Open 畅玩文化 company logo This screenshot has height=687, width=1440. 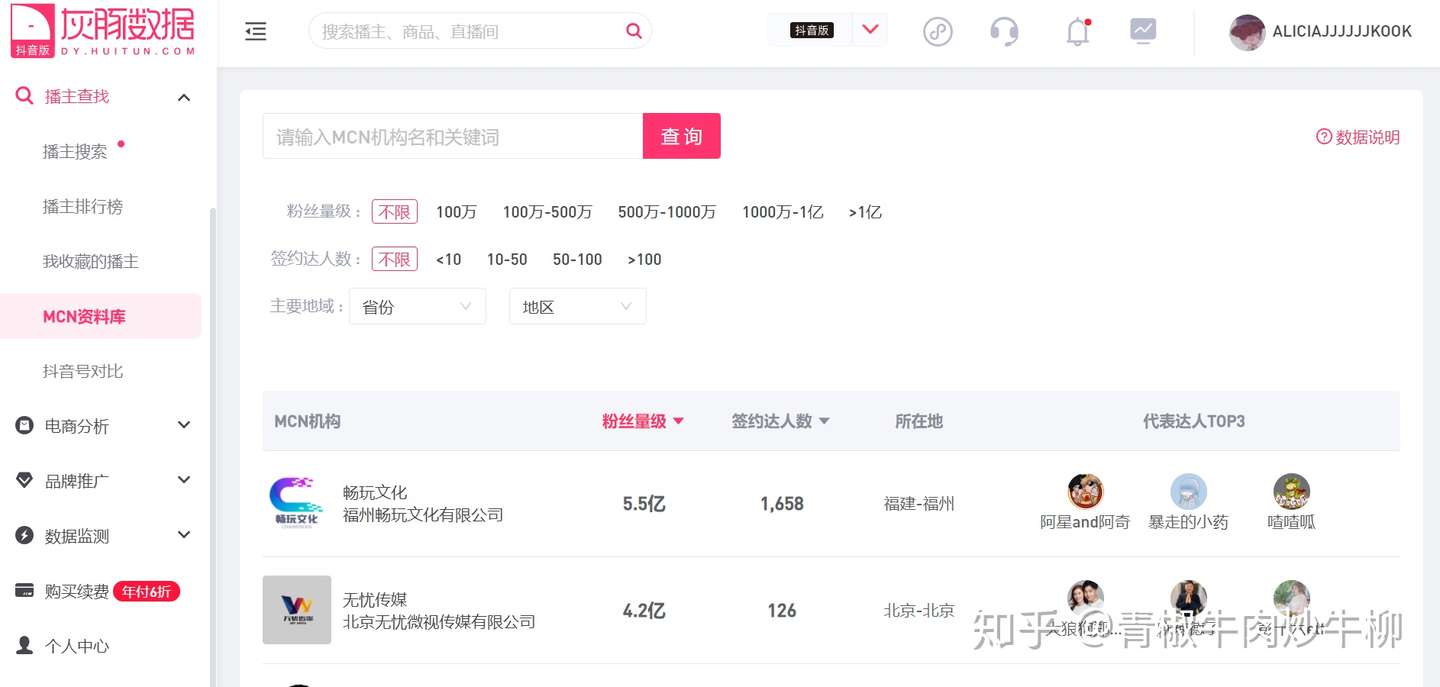pos(297,502)
